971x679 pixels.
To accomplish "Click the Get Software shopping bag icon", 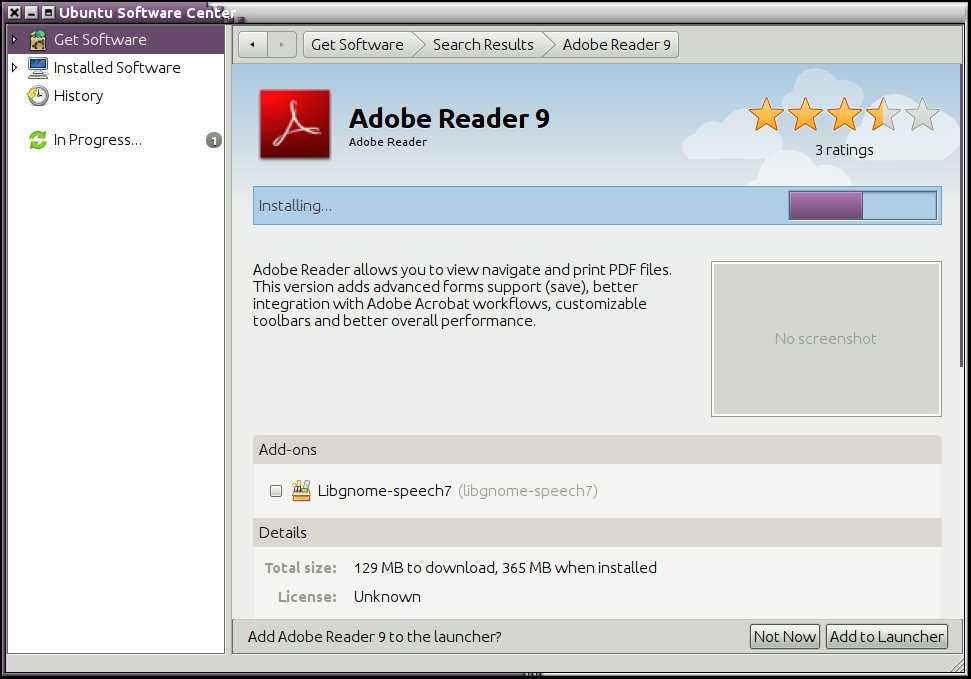I will [38, 40].
